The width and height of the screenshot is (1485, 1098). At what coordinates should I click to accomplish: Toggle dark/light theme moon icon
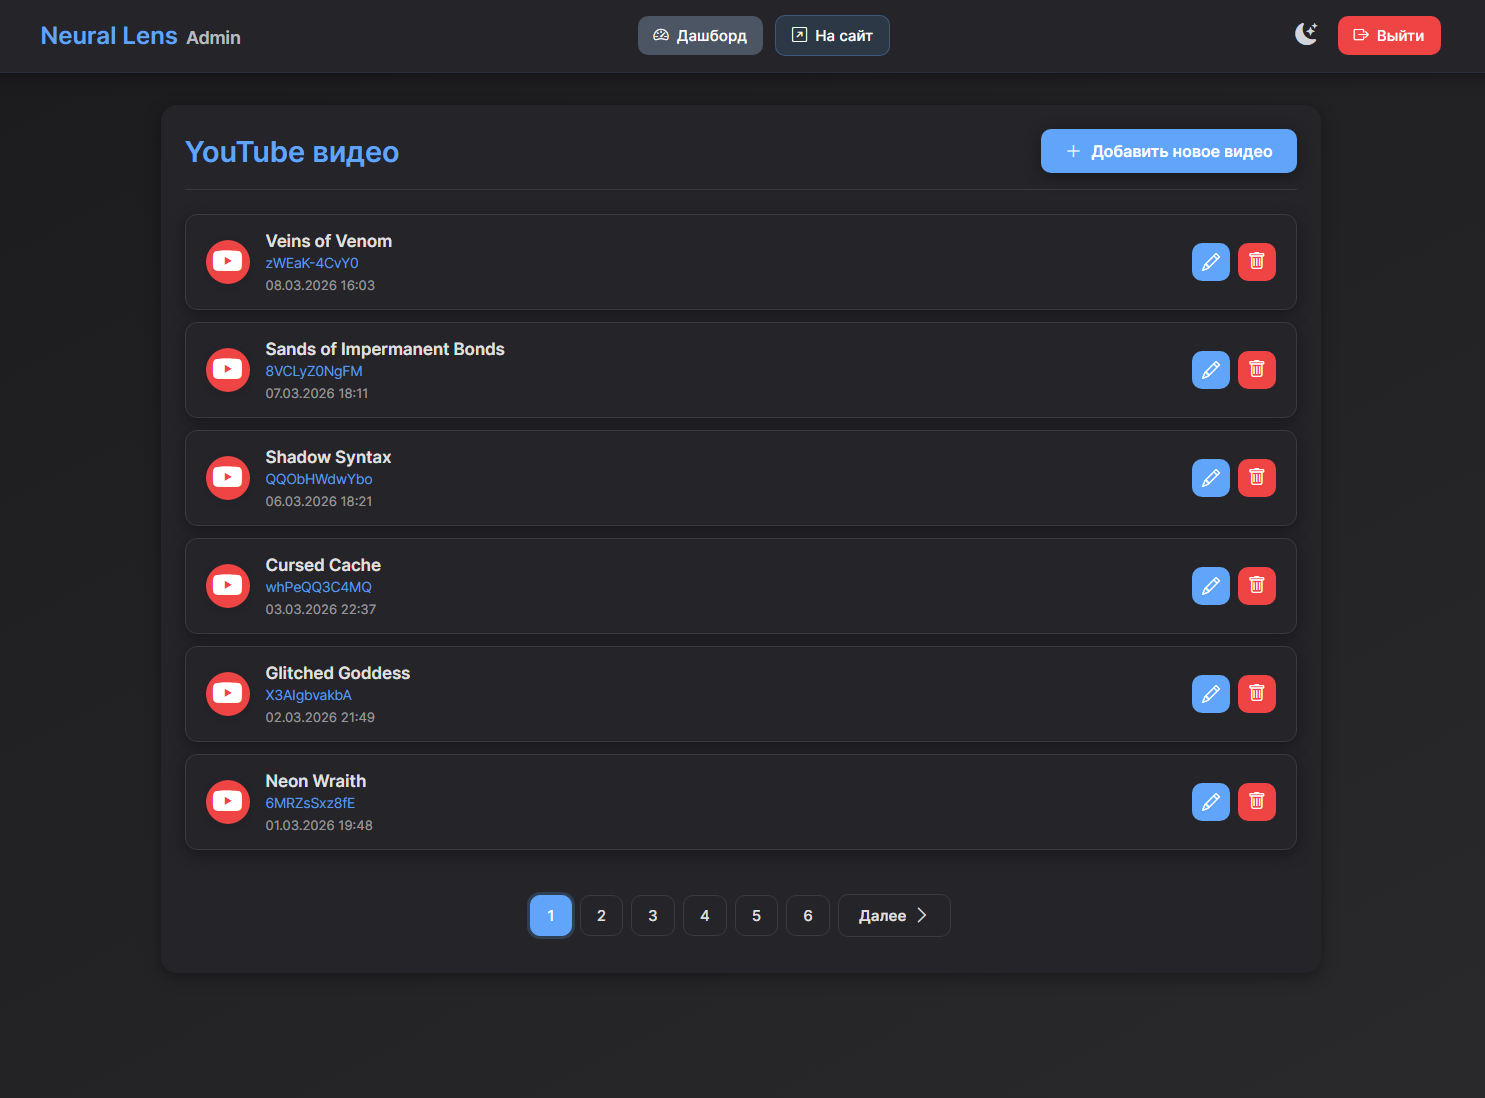(1306, 35)
